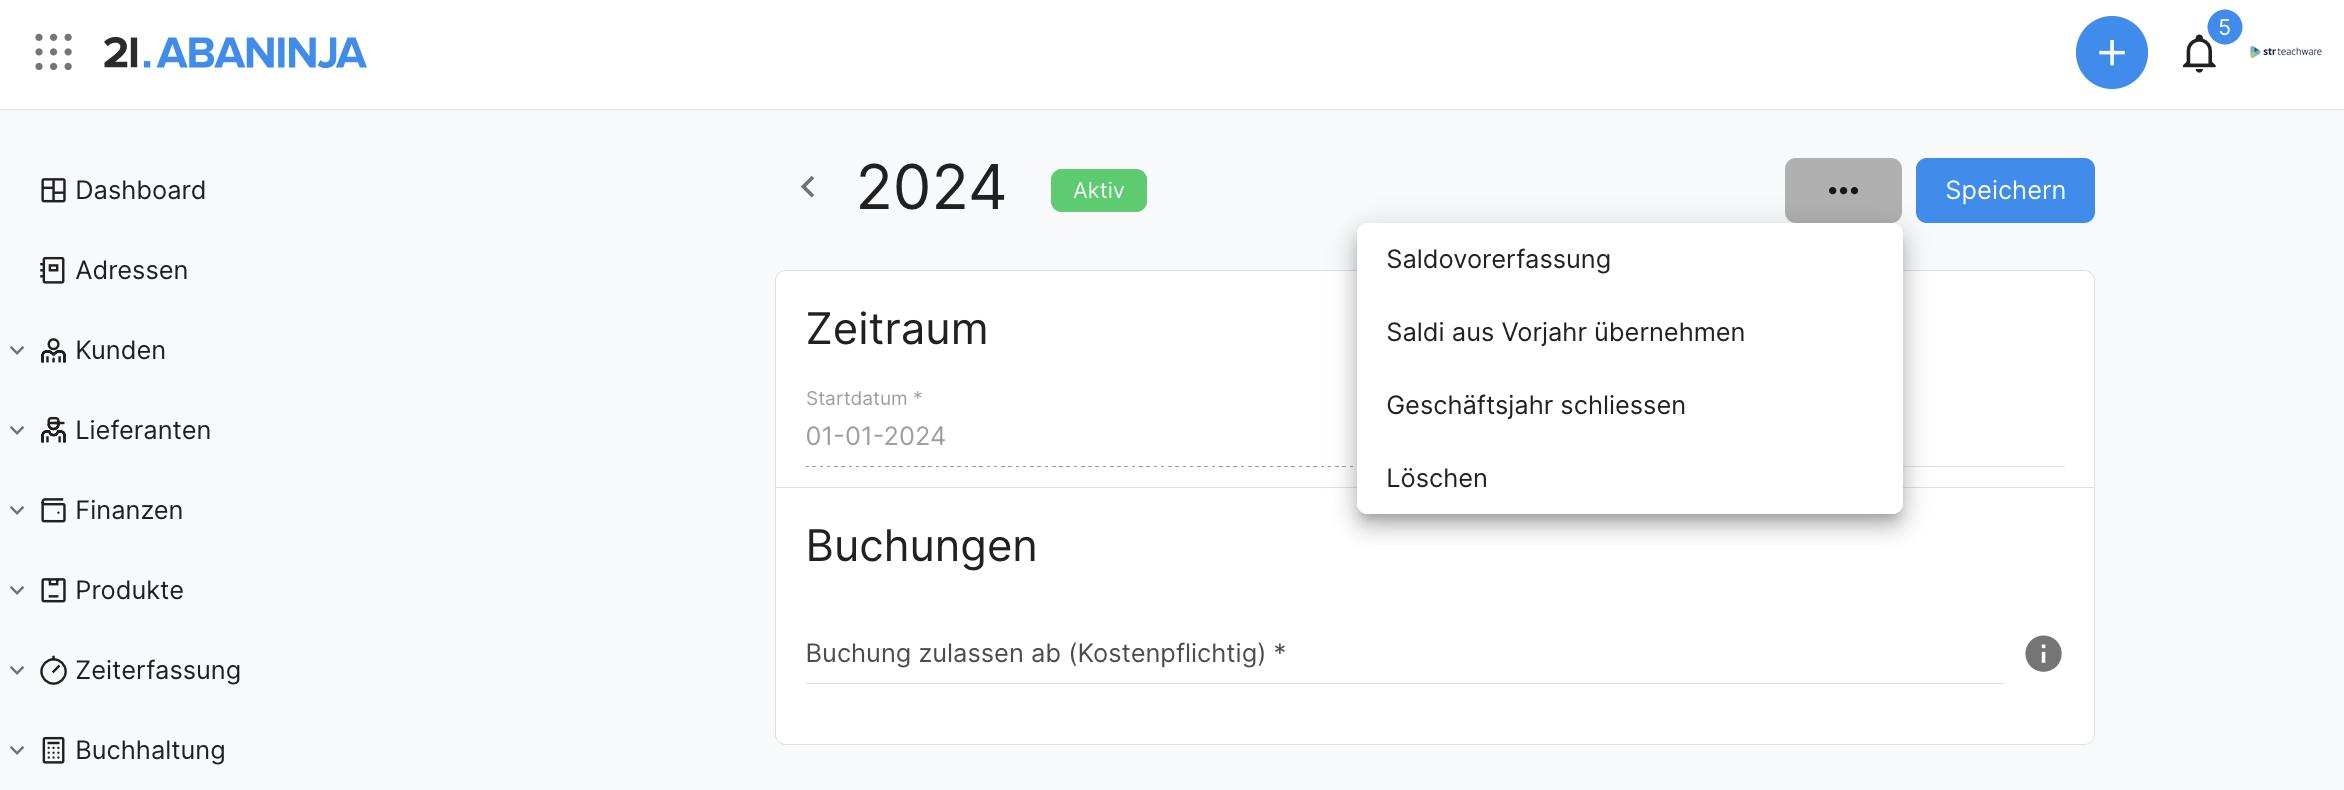Click Löschen in the dropdown menu
The image size is (2344, 790).
coord(1436,478)
